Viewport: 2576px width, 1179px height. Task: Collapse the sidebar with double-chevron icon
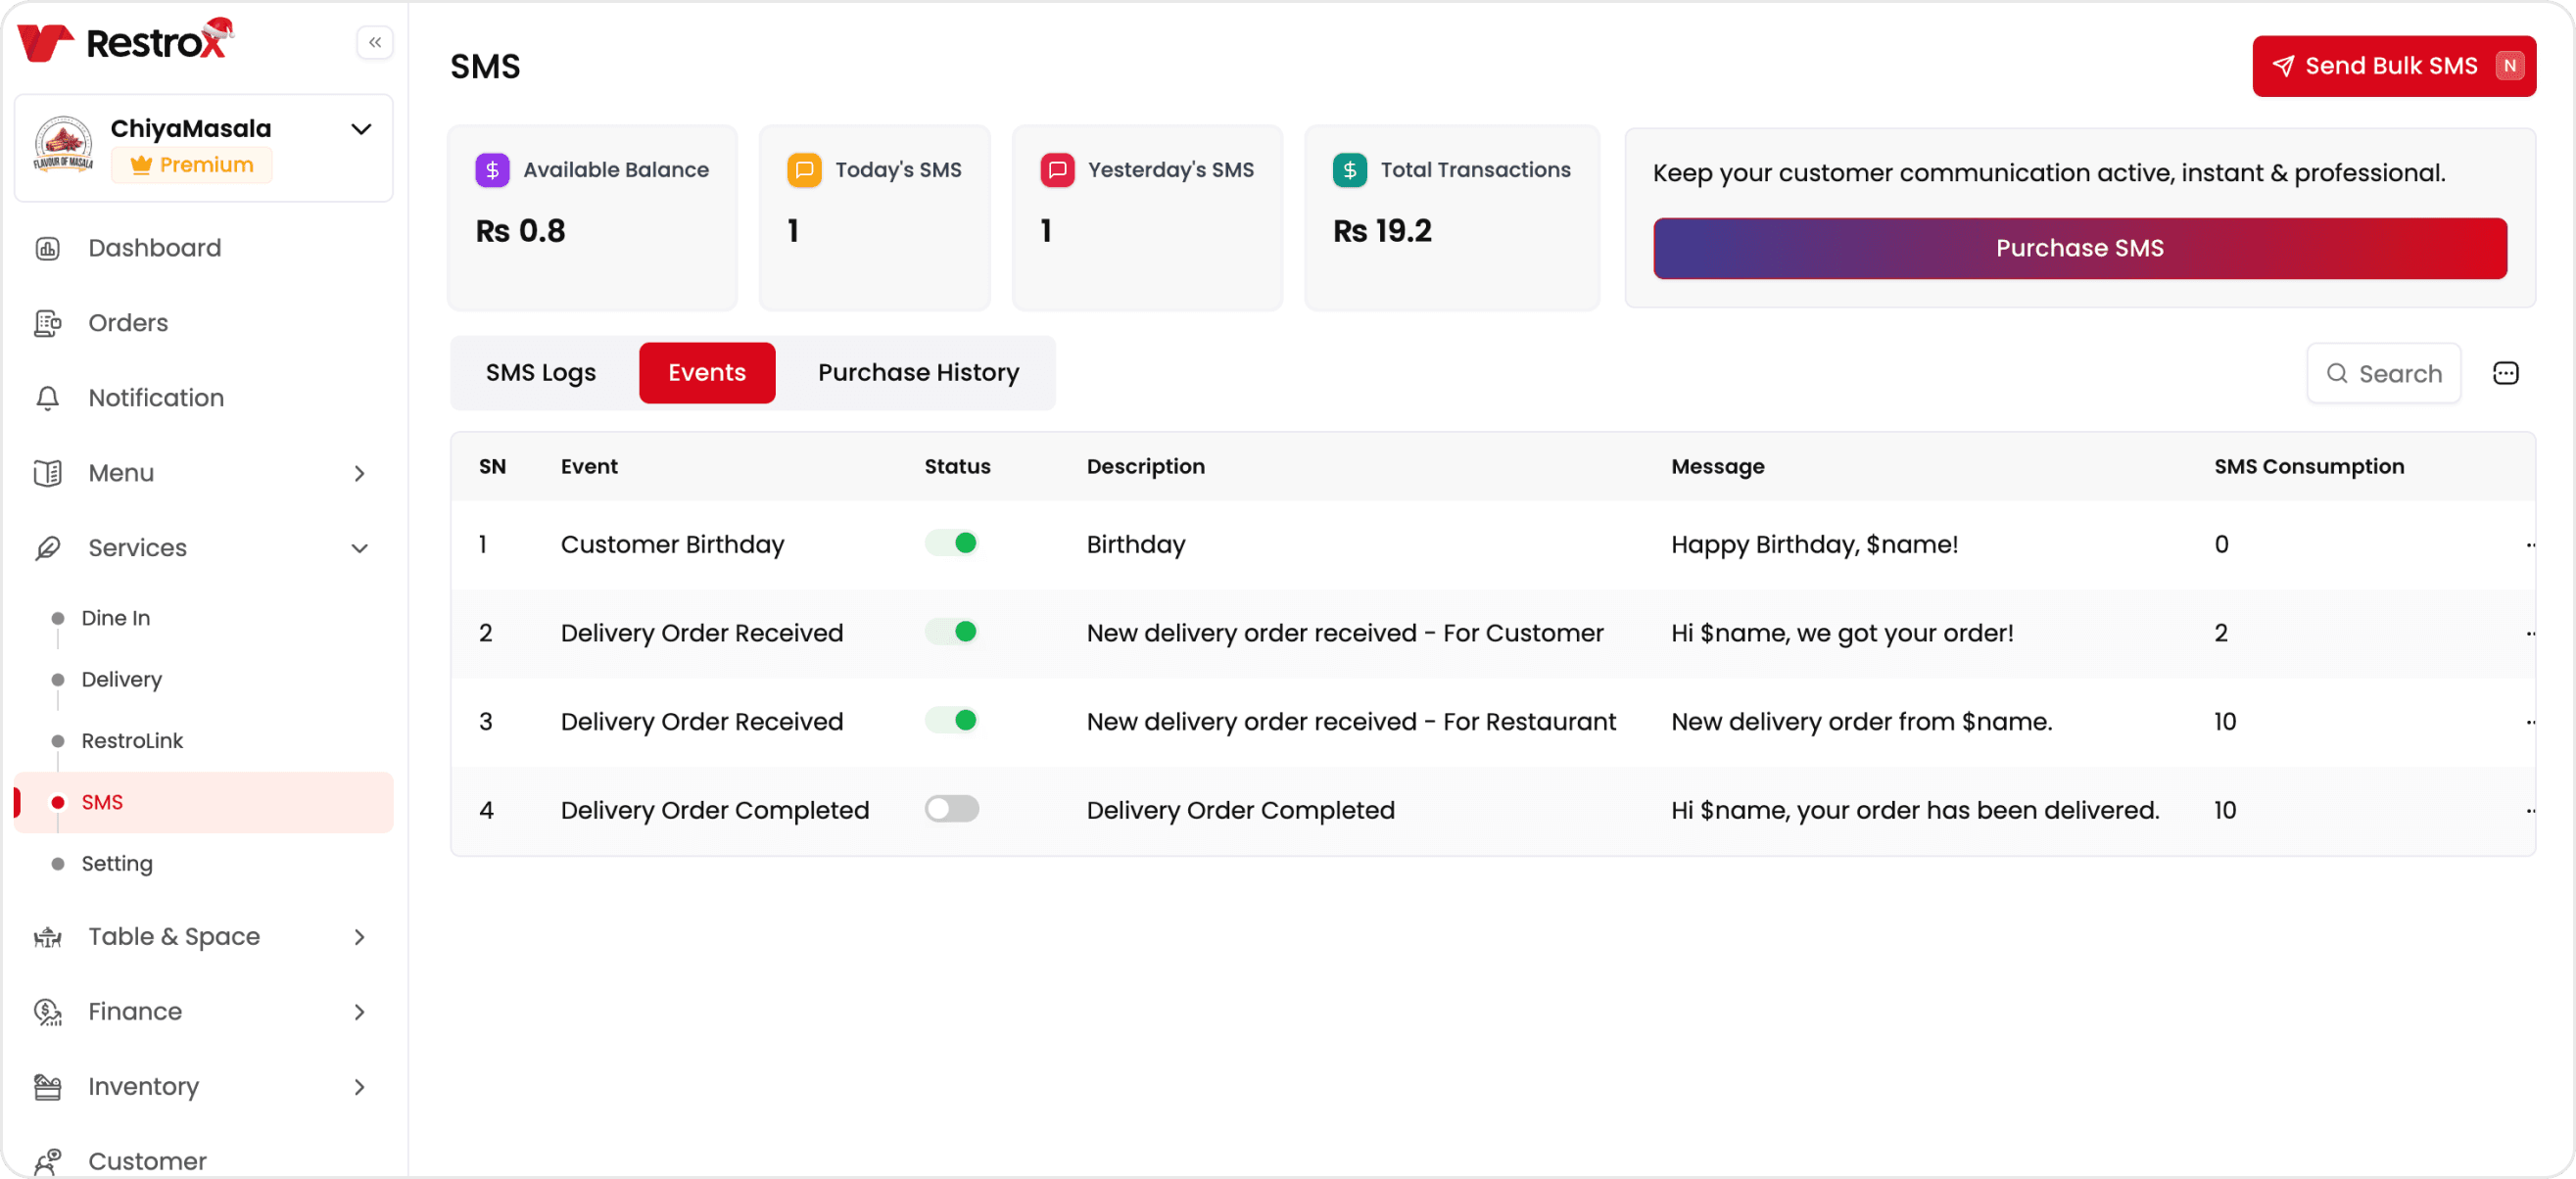375,42
